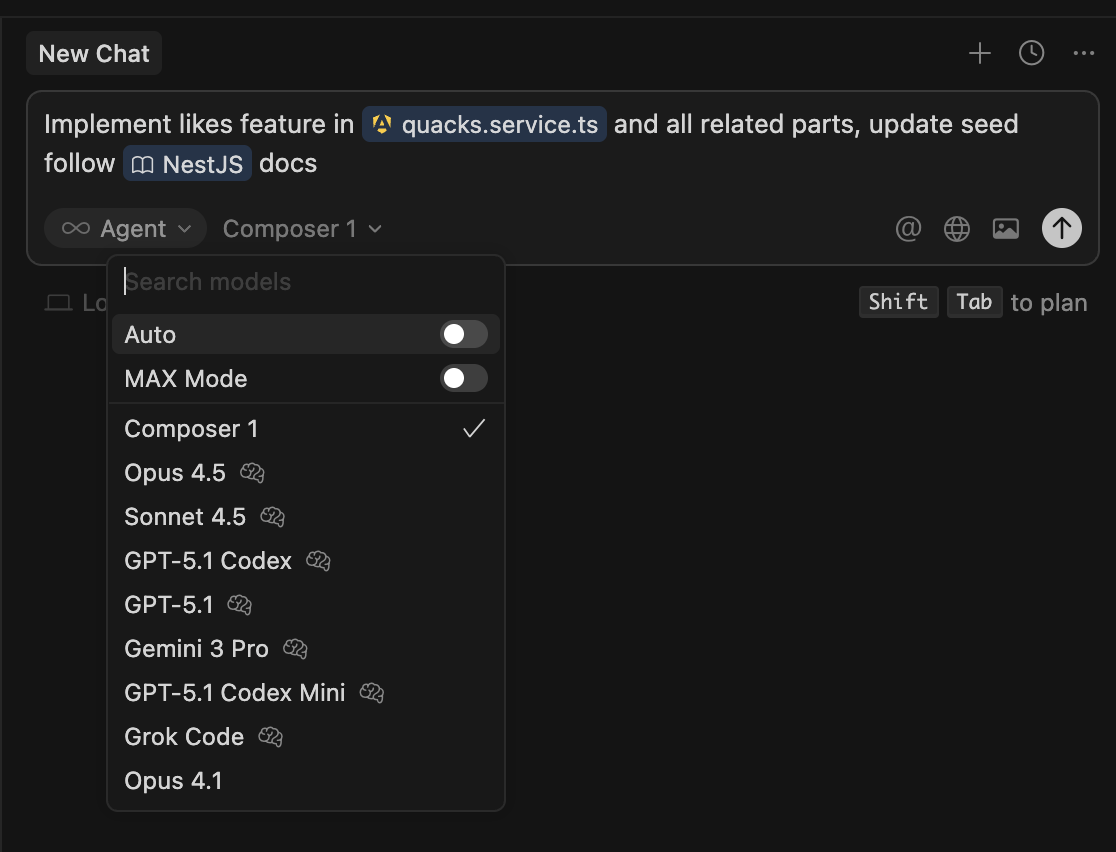
Task: Choose Opus 4.1 at the bottom of the list
Action: [173, 780]
